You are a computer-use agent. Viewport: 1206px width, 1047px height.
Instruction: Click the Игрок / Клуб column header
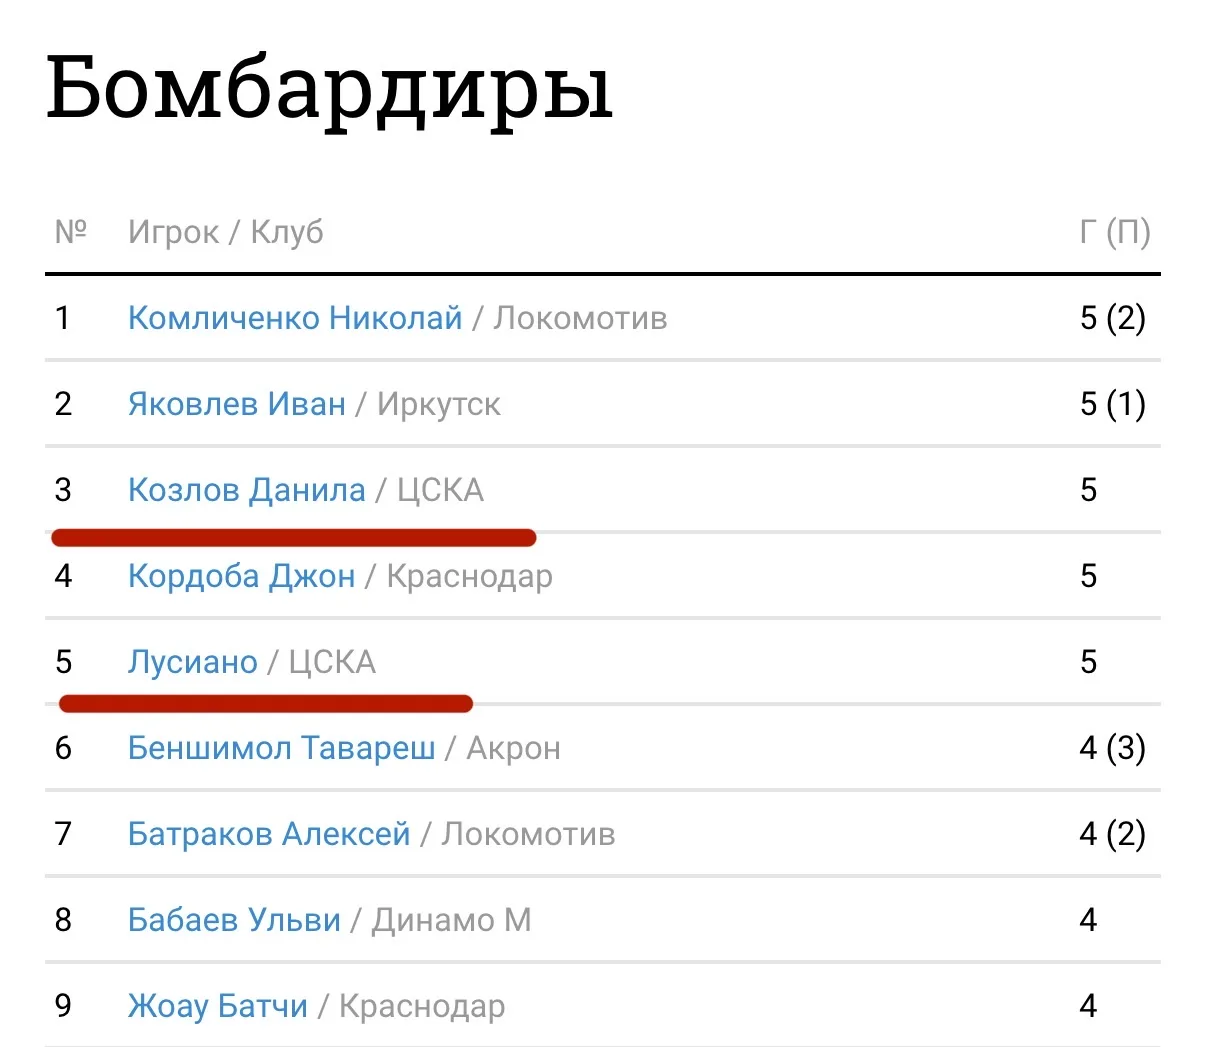tap(225, 232)
